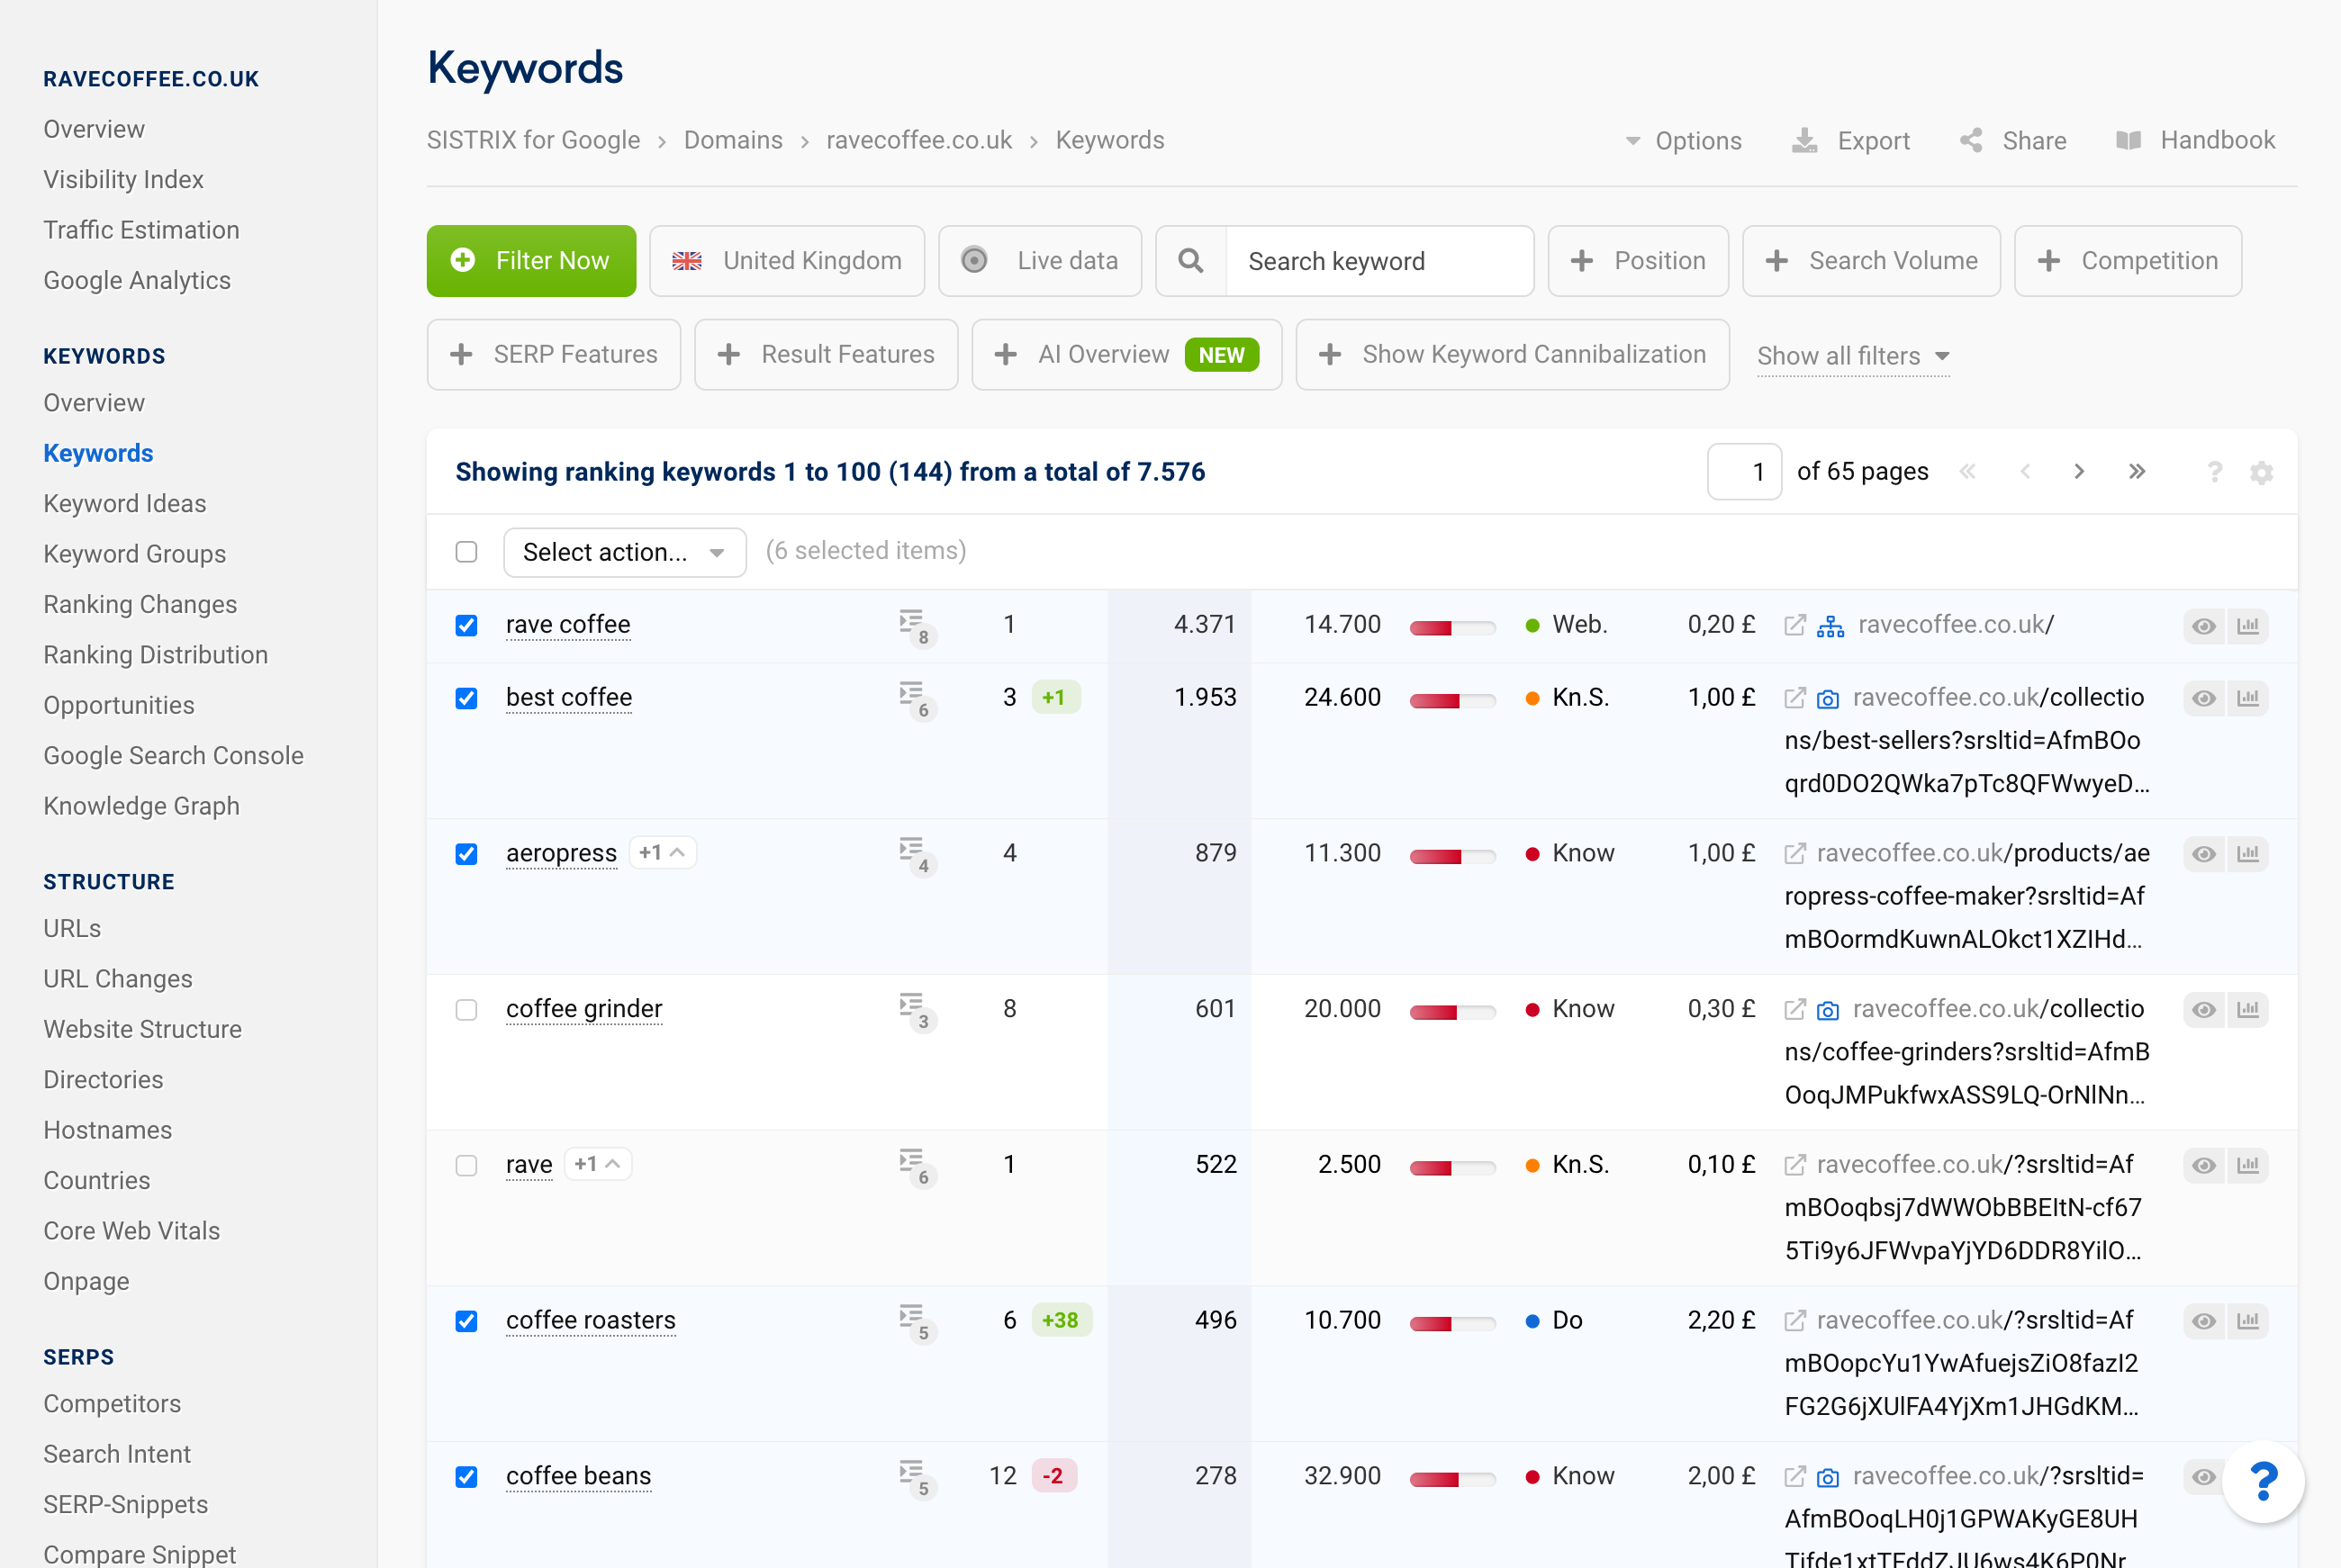Open Live data selector
This screenshot has width=2341, height=1568.
pos(1040,261)
